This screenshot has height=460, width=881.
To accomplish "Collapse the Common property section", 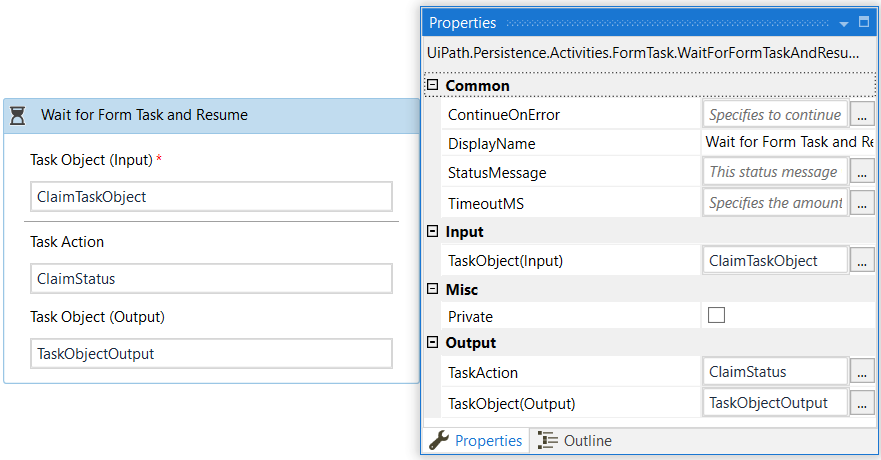I will (x=432, y=86).
